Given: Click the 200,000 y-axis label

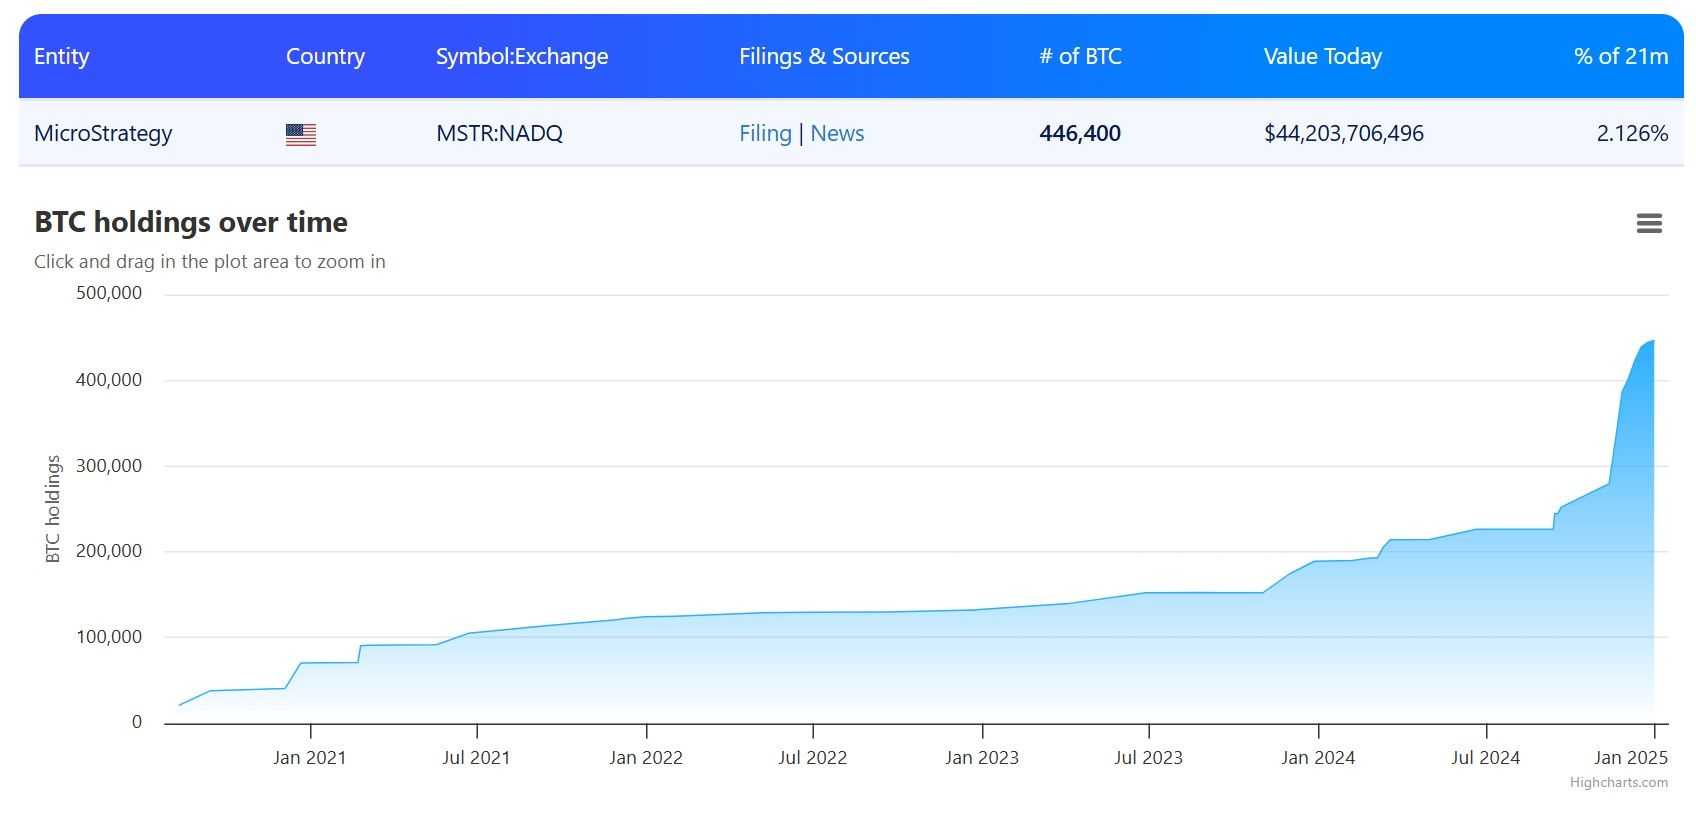Looking at the screenshot, I should click(x=109, y=551).
